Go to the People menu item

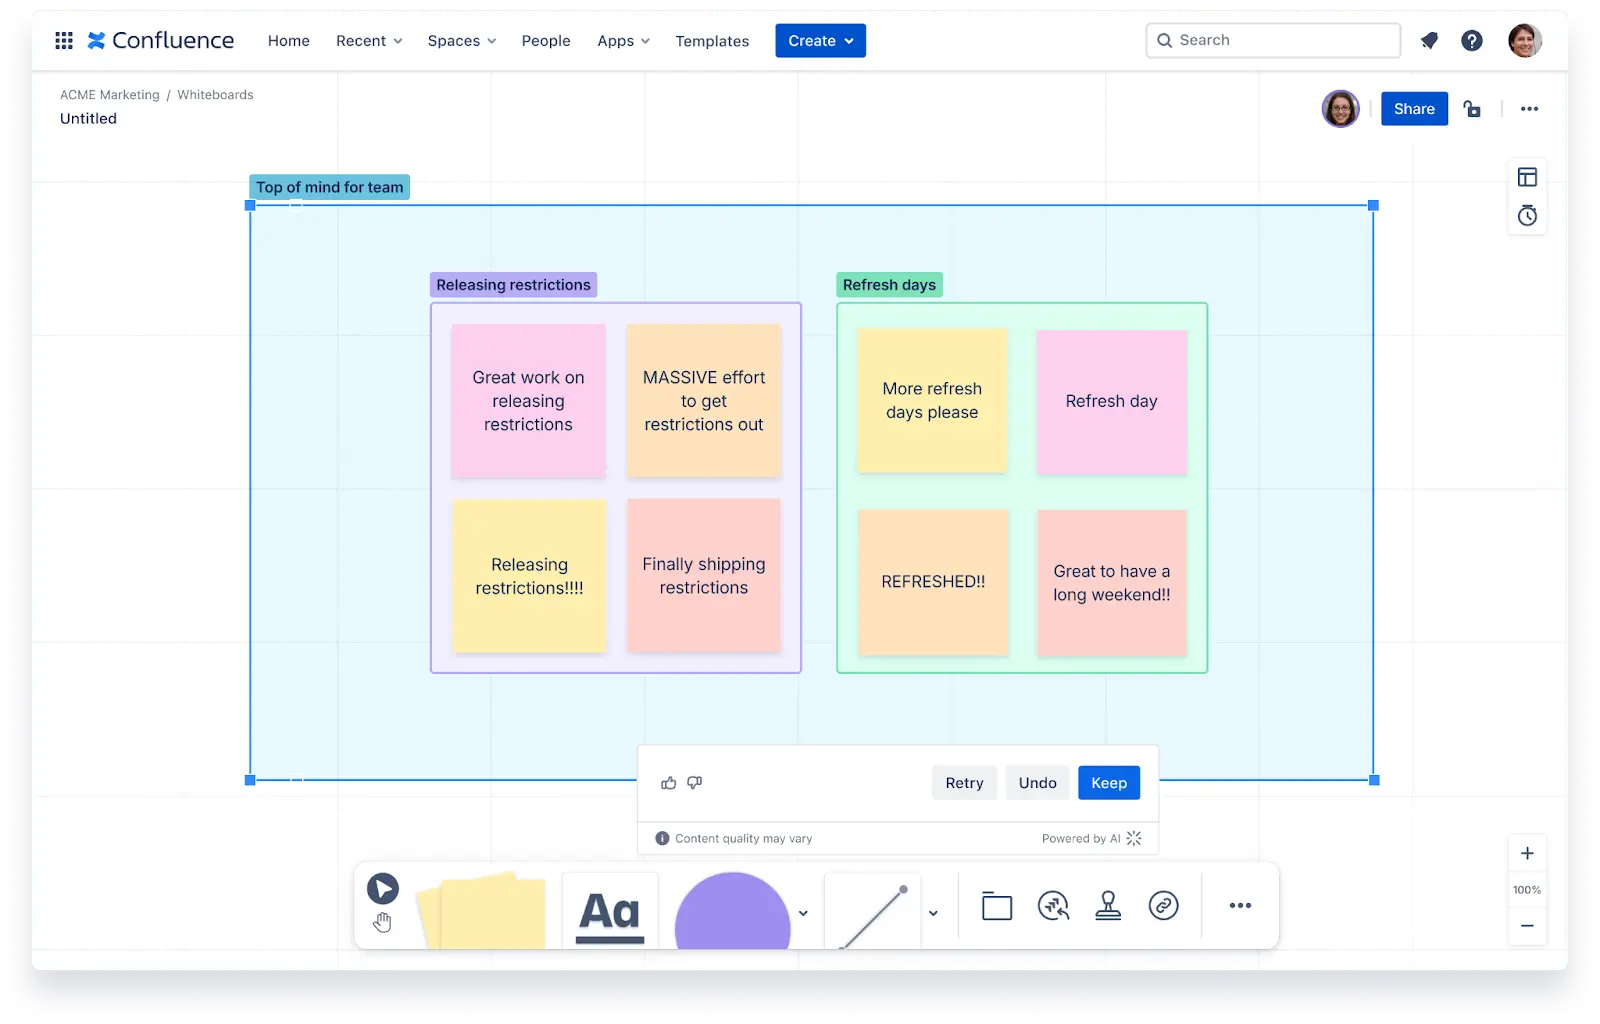tap(546, 41)
